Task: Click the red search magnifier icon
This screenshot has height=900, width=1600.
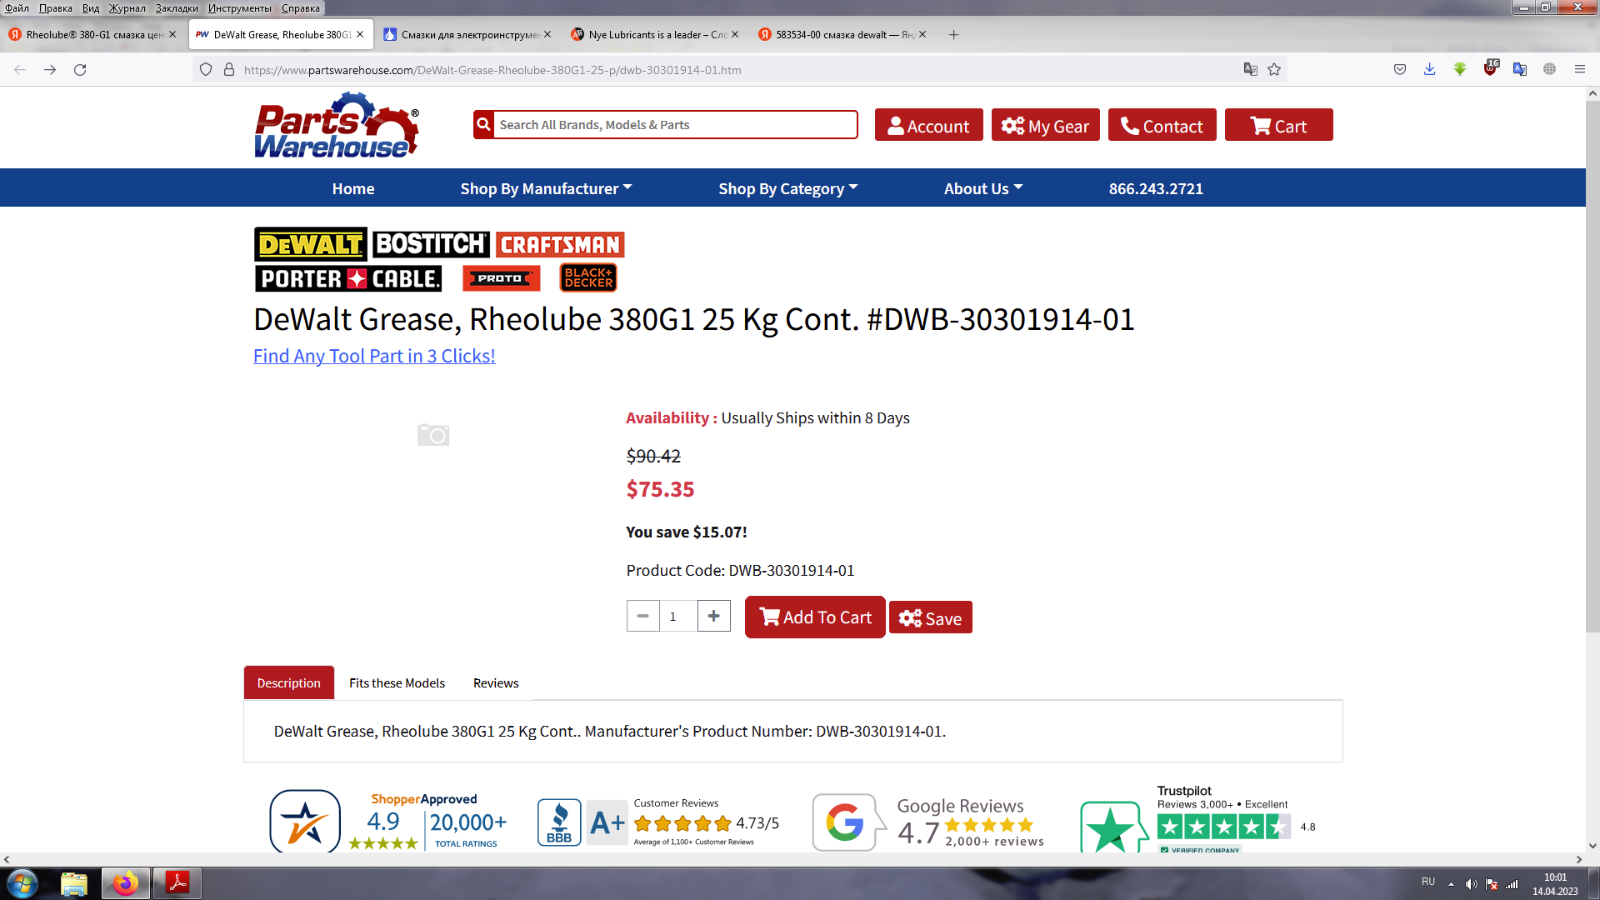Action: (x=484, y=125)
